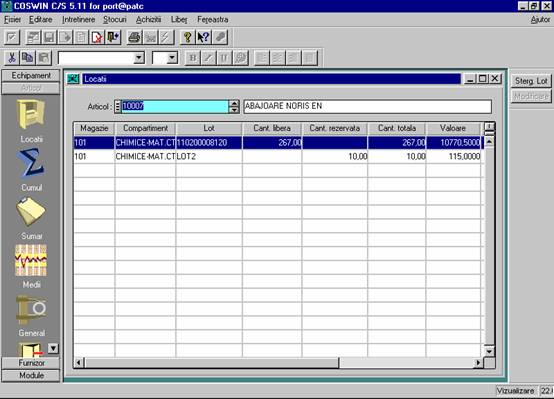Click Articol field spinner down arrow
The height and width of the screenshot is (399, 554).
pos(234,110)
